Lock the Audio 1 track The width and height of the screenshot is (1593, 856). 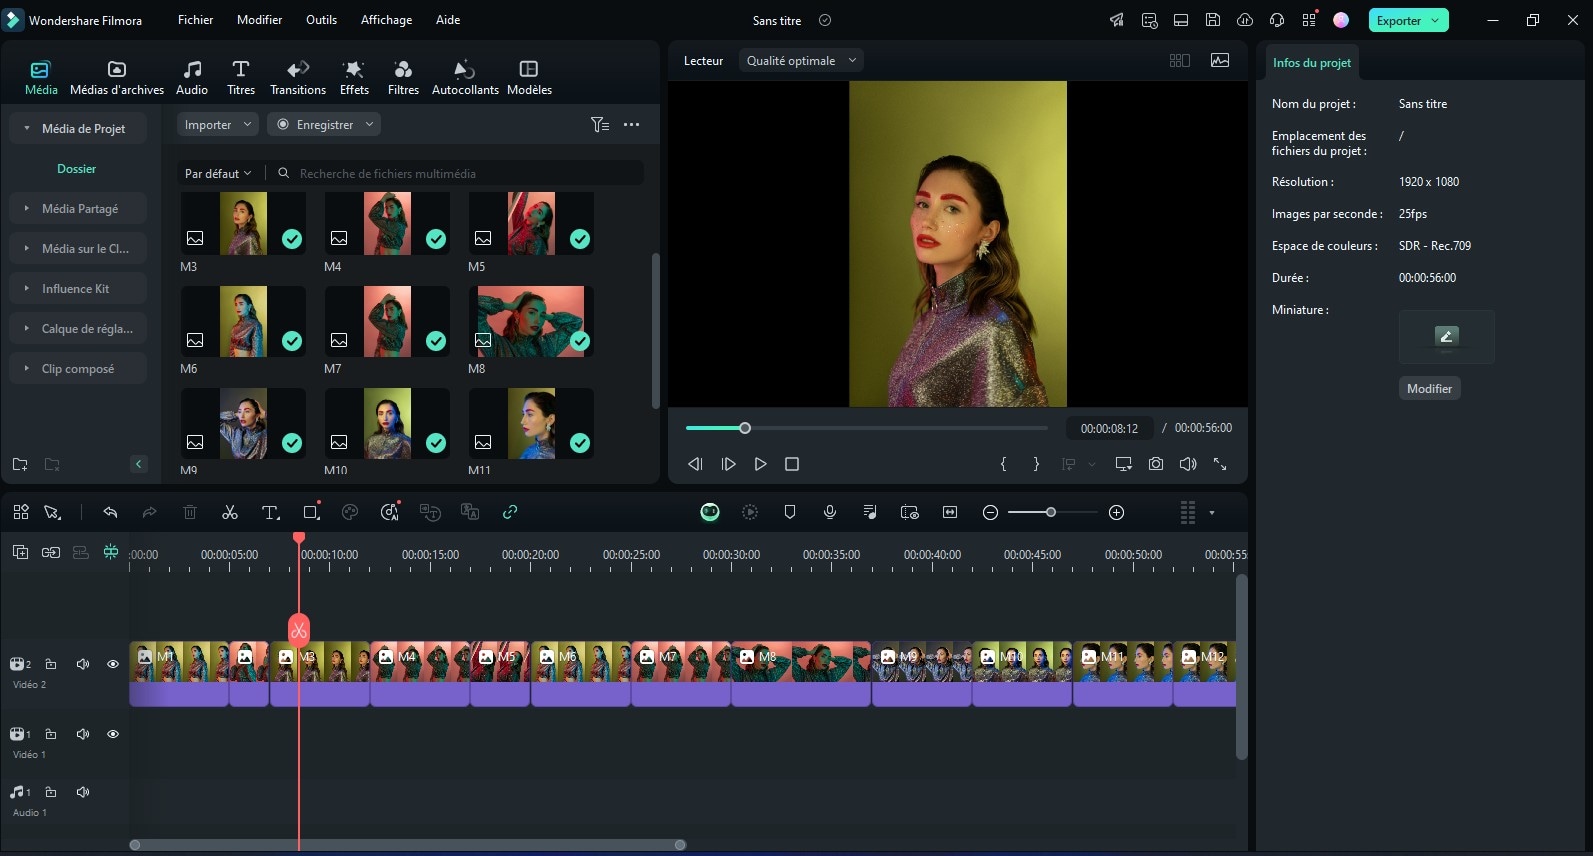(x=51, y=792)
